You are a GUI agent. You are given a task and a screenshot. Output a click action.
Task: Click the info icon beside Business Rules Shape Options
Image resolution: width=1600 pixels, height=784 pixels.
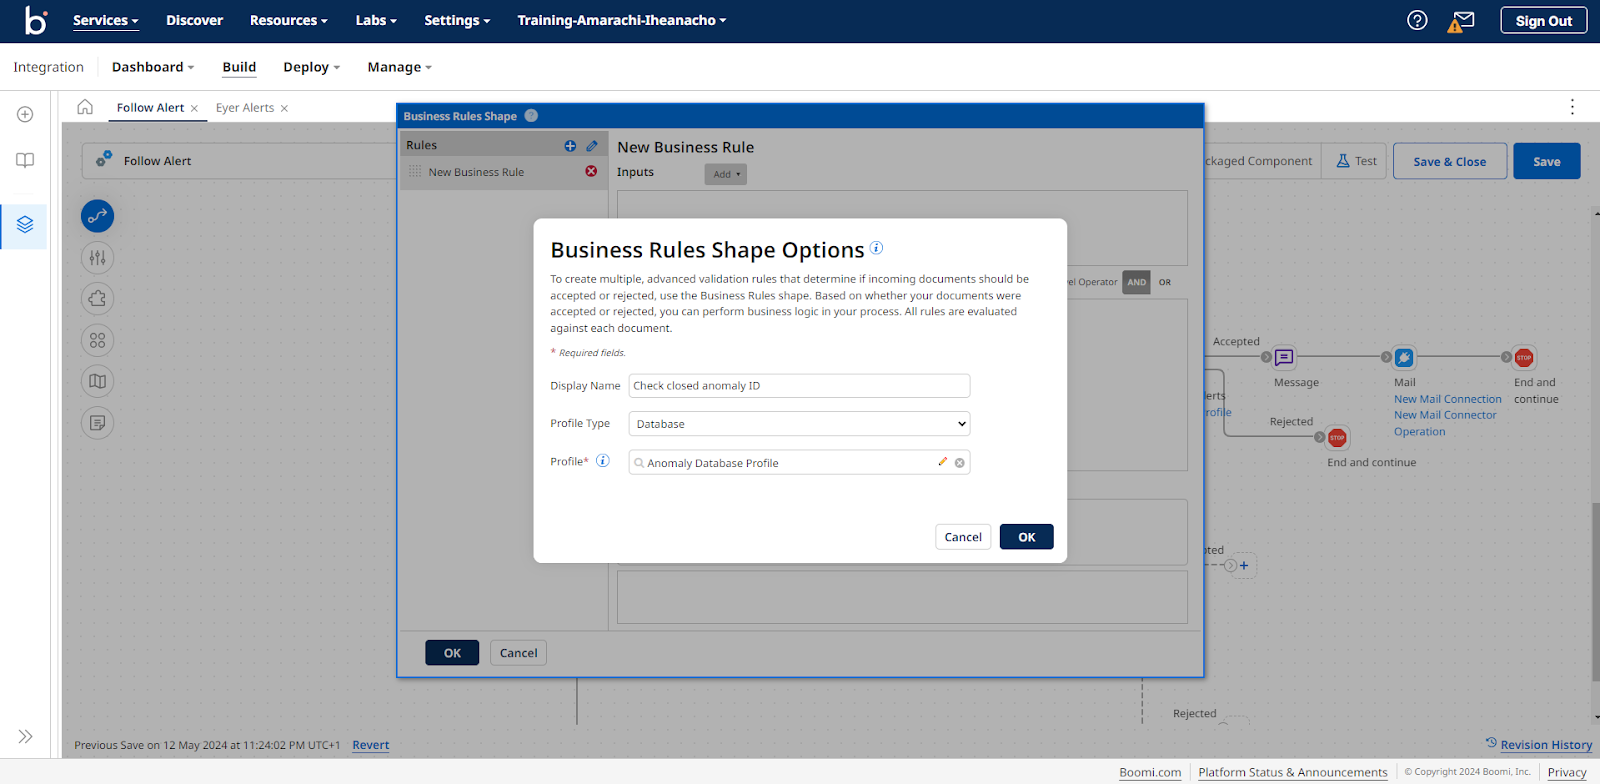(x=876, y=248)
